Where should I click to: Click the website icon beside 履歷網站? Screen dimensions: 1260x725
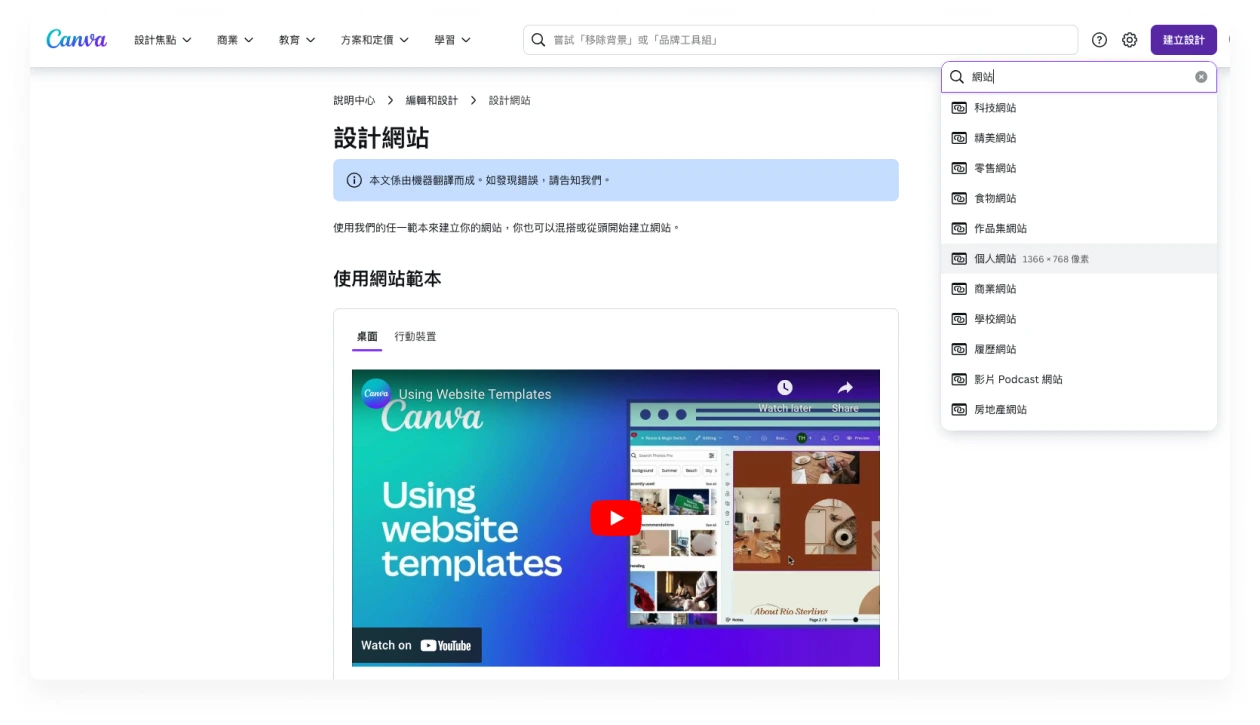pos(959,349)
